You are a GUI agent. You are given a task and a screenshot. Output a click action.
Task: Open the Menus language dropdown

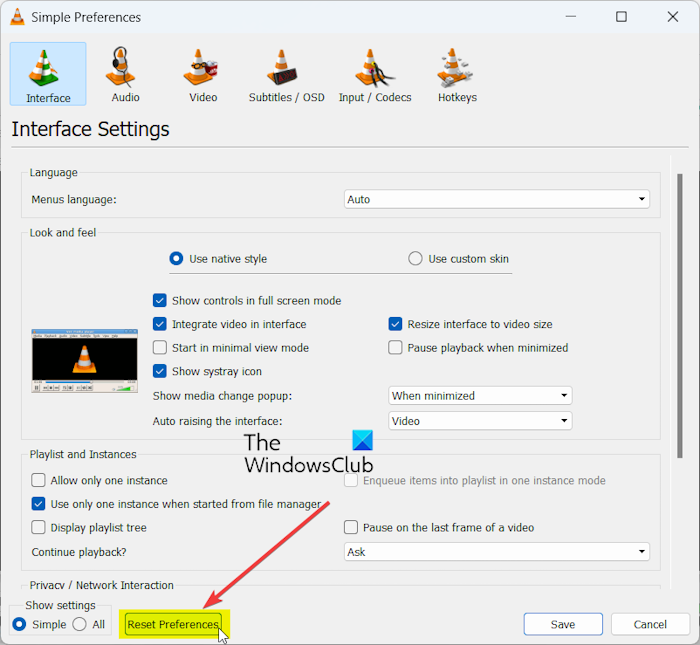tap(496, 199)
